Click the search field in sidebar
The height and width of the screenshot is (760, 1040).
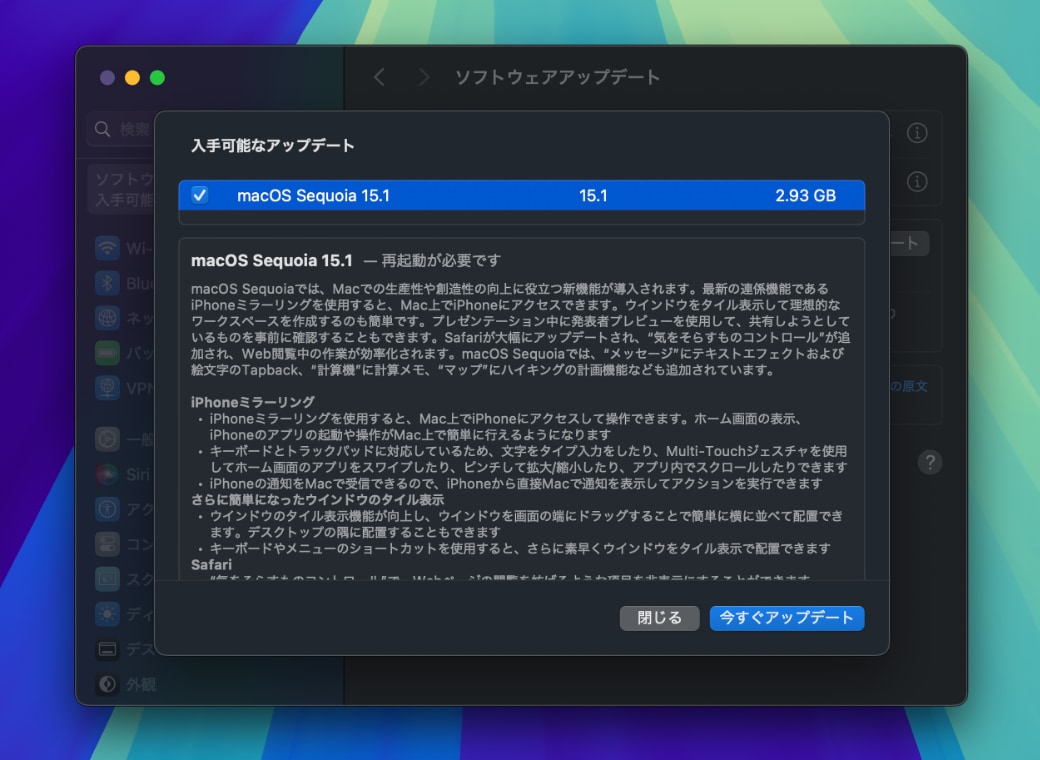point(121,129)
